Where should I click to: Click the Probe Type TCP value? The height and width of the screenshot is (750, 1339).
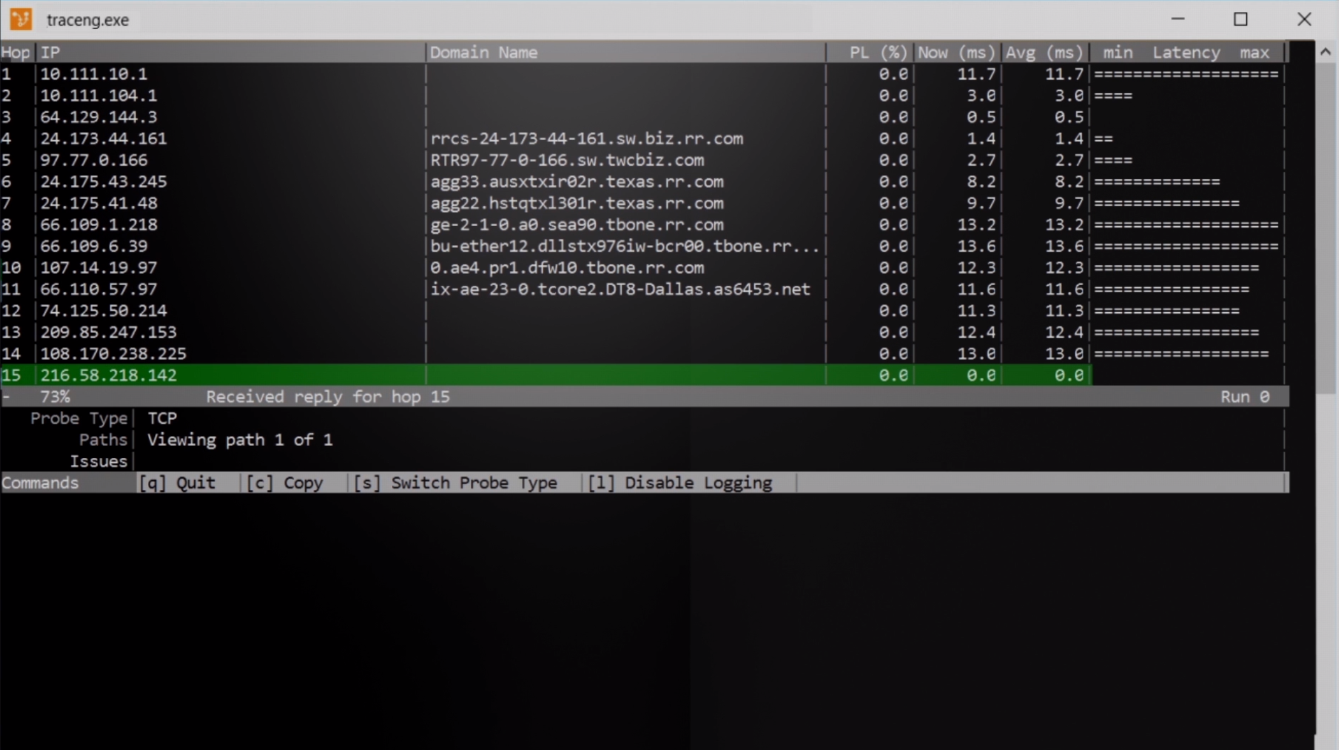162,418
